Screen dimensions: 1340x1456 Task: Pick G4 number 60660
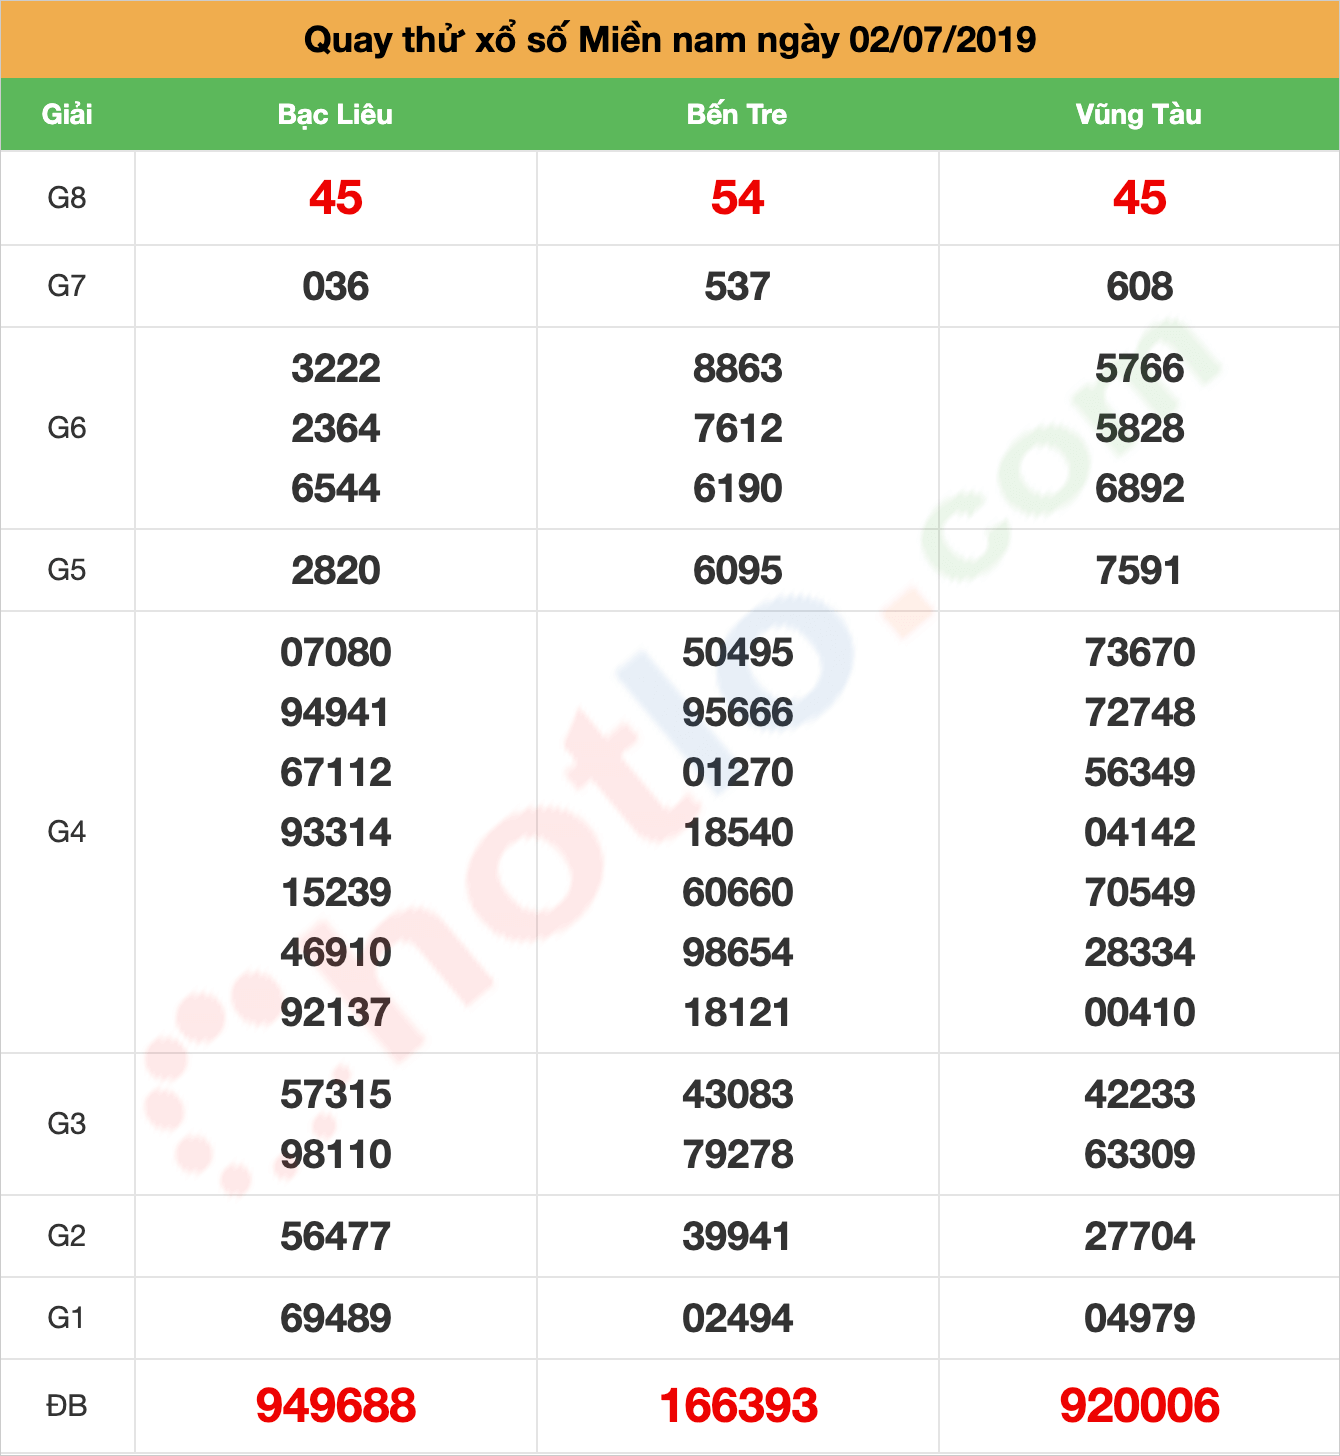tap(738, 893)
